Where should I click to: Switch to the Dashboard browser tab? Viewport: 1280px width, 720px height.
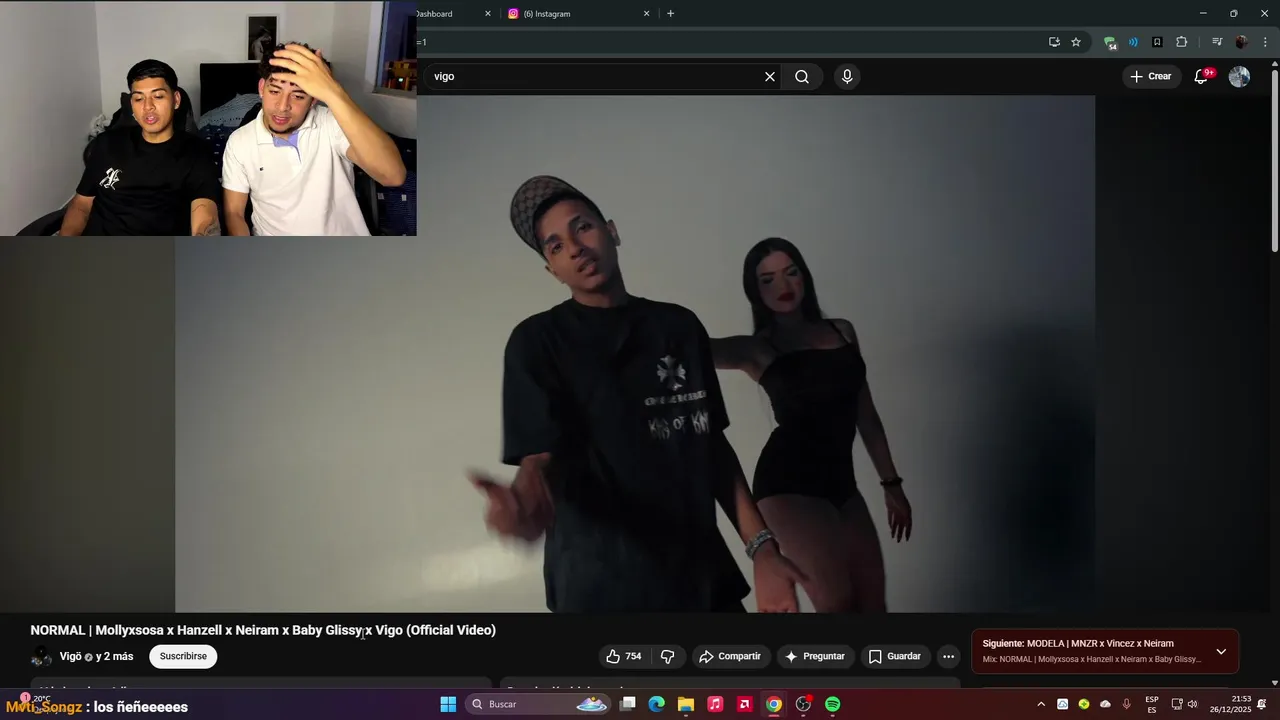click(x=450, y=13)
